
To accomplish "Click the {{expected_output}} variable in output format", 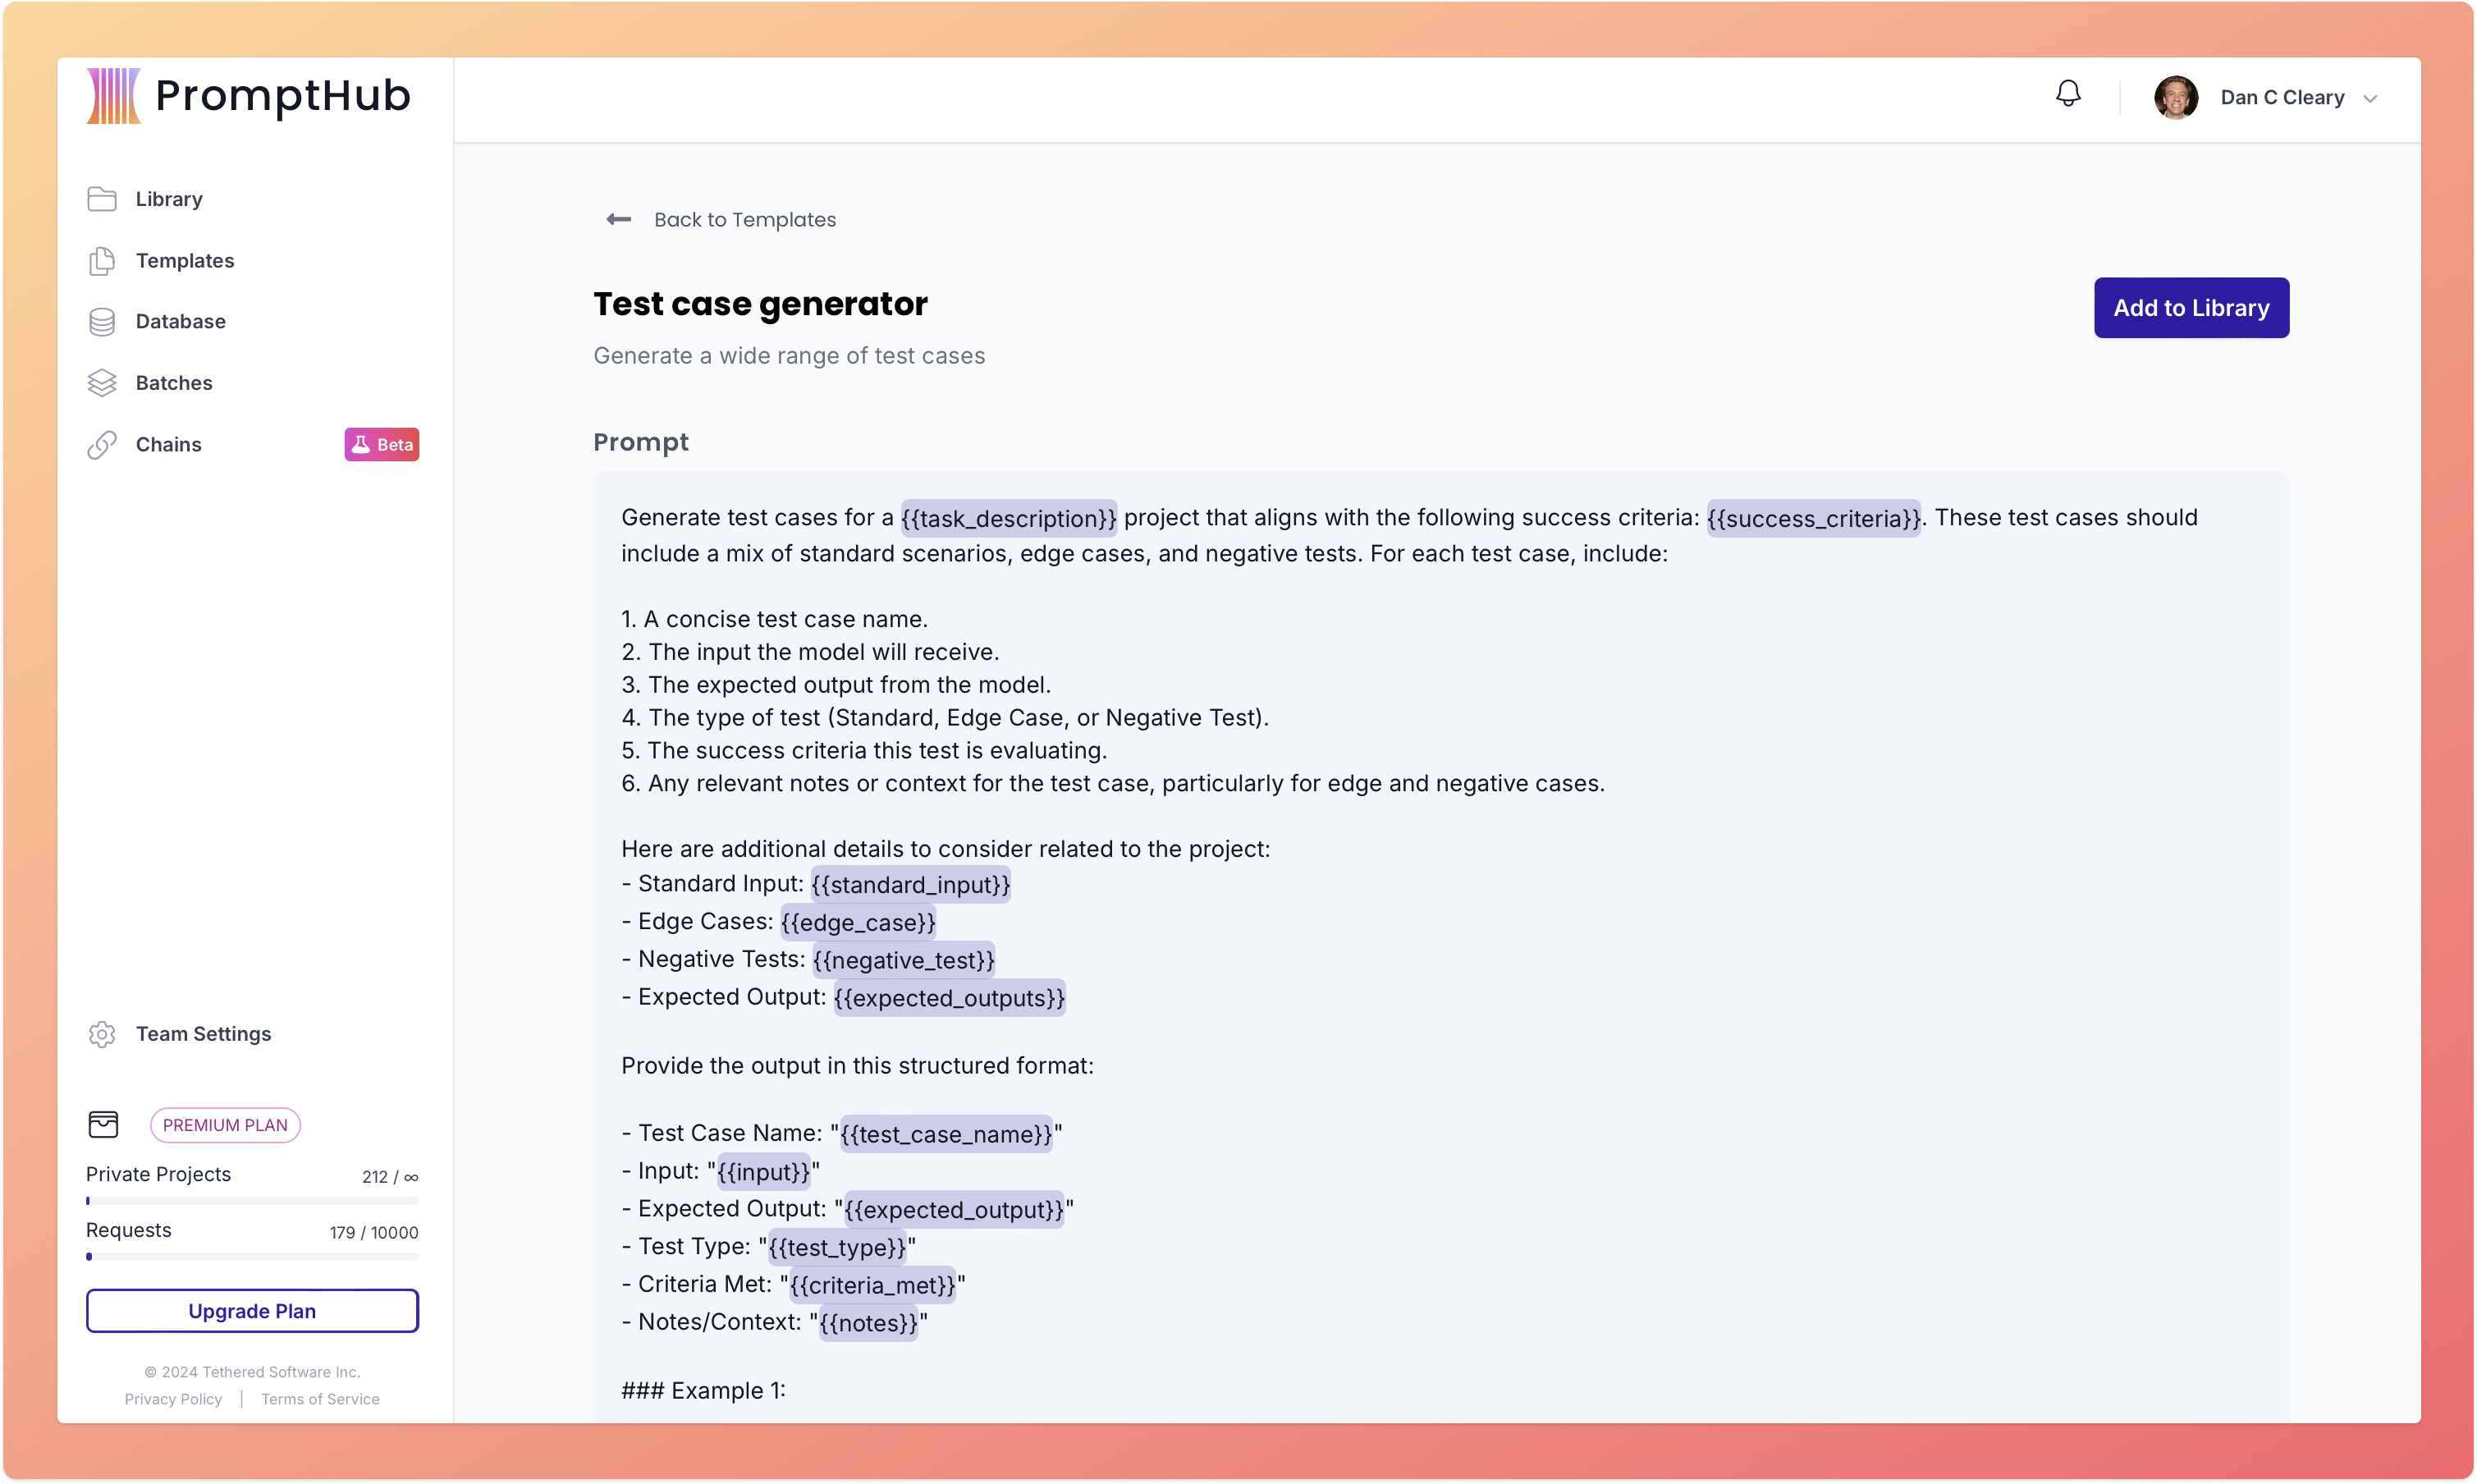I will tap(953, 1210).
